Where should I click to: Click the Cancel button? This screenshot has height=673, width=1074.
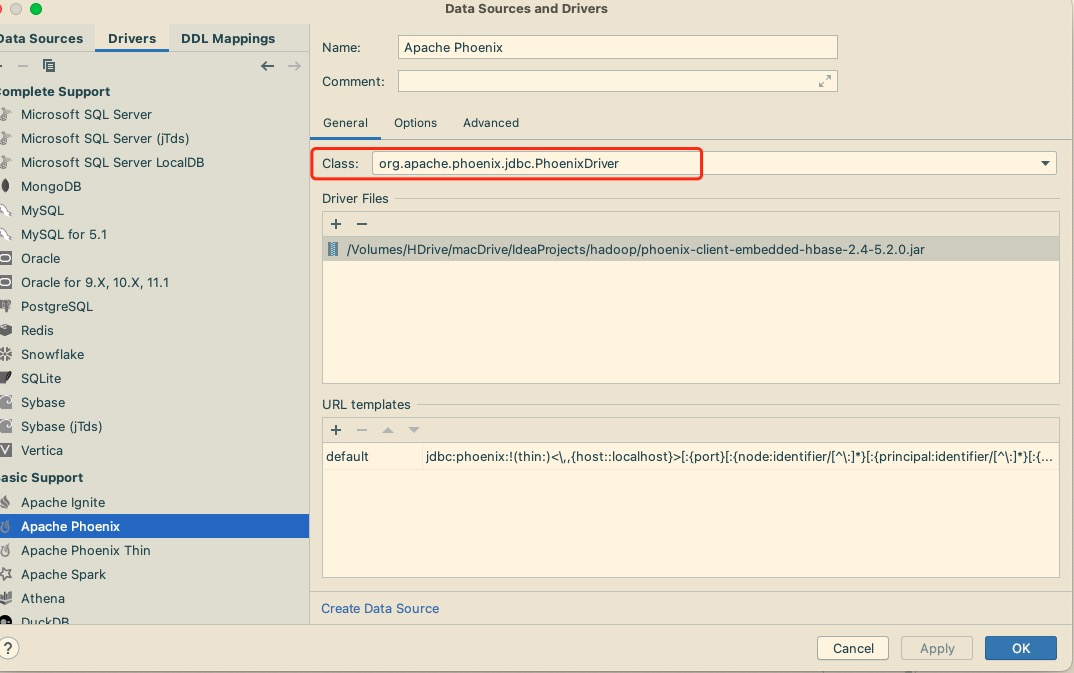click(853, 648)
